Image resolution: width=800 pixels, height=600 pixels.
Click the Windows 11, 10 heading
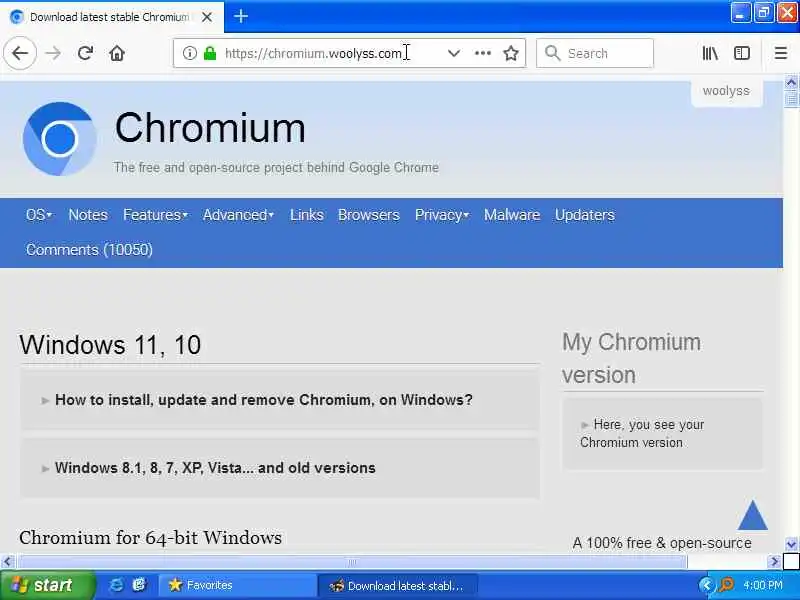click(x=110, y=345)
